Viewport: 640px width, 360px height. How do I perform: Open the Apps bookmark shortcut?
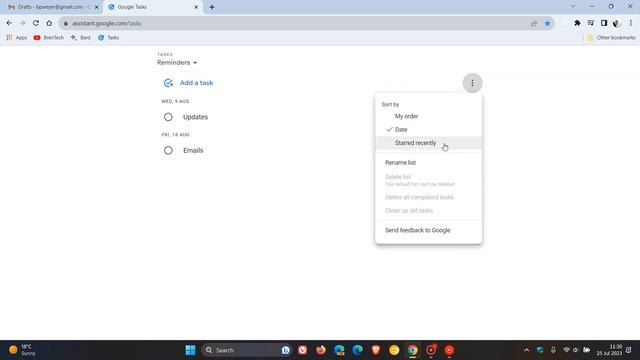17,38
